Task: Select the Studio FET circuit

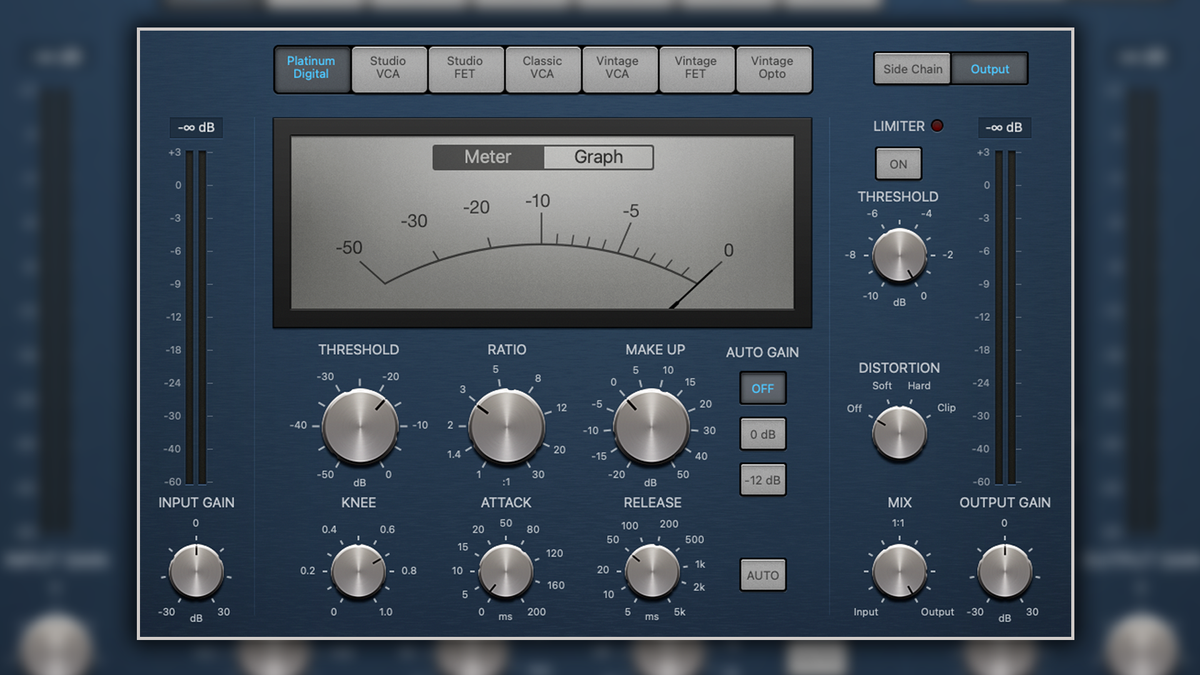Action: (x=466, y=69)
